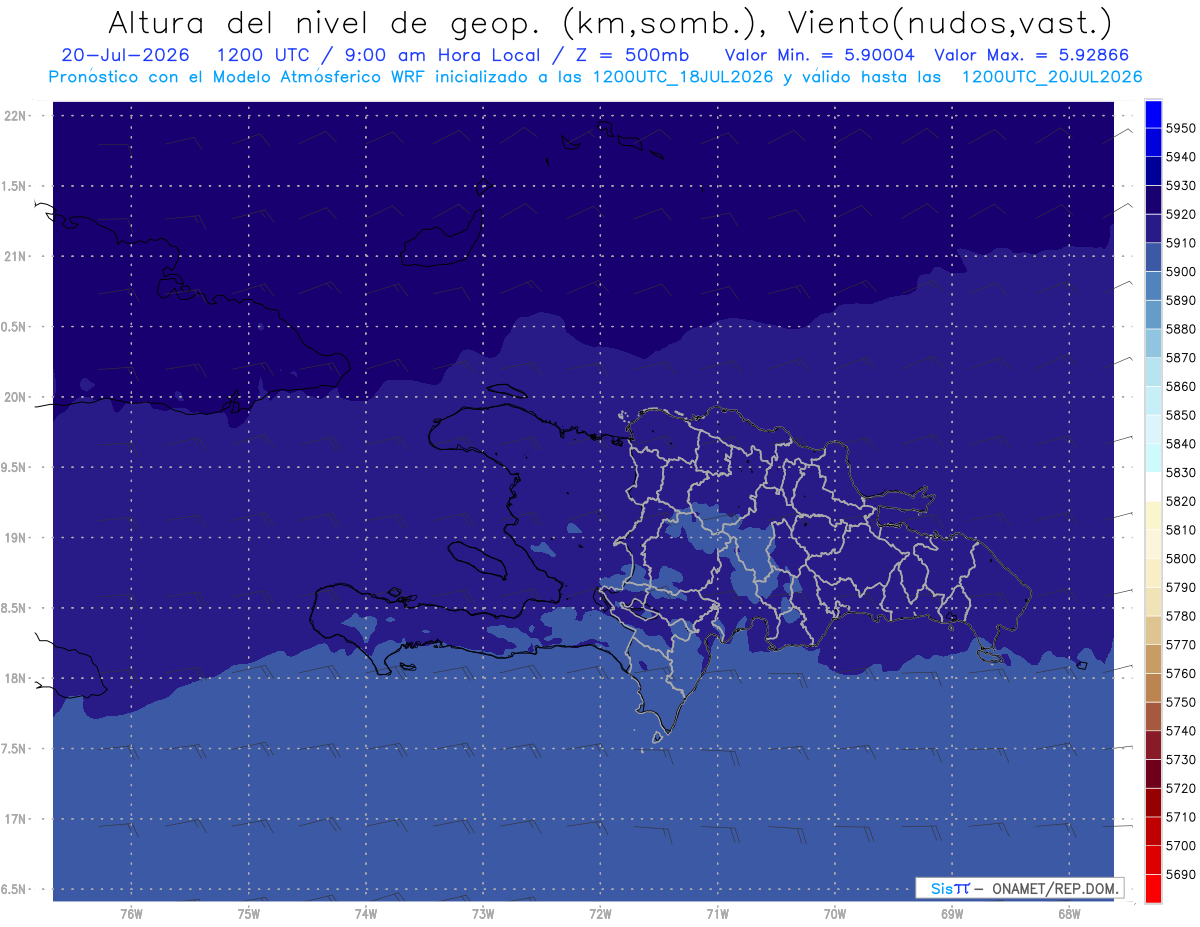The height and width of the screenshot is (927, 1200).
Task: Pick the tan color band between 5770 and 5780
Action: (x=1152, y=631)
